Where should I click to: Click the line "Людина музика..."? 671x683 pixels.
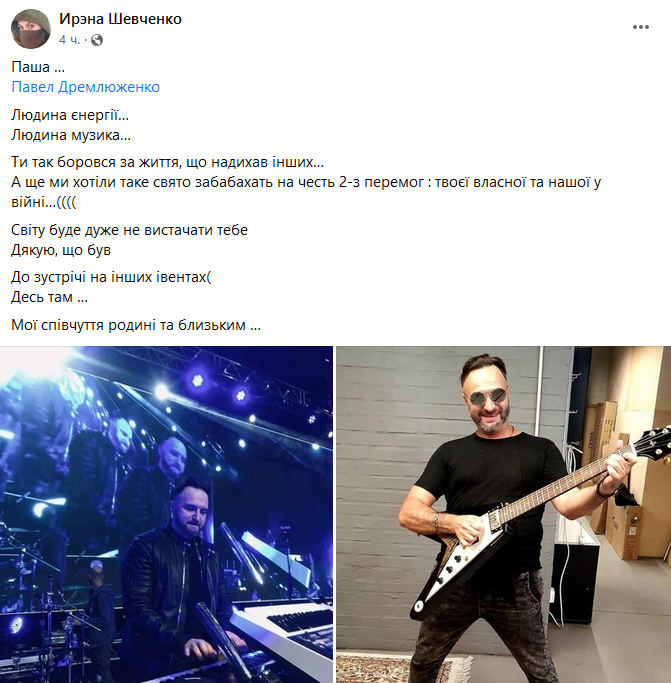71,135
